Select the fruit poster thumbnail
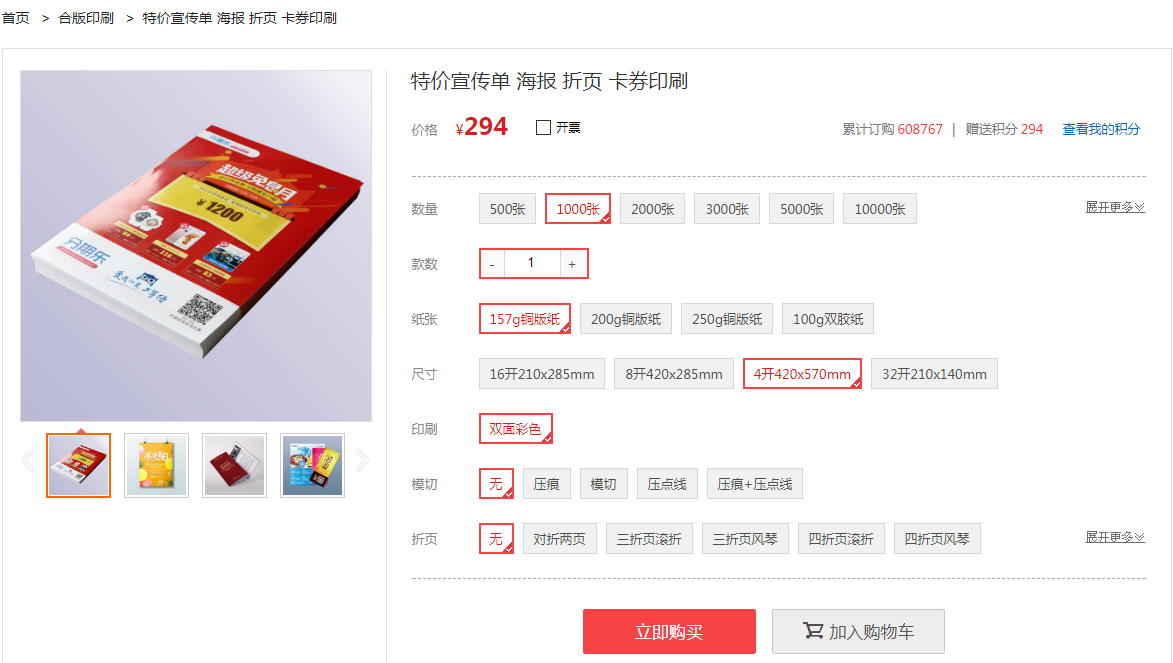The image size is (1173, 663). [x=156, y=465]
